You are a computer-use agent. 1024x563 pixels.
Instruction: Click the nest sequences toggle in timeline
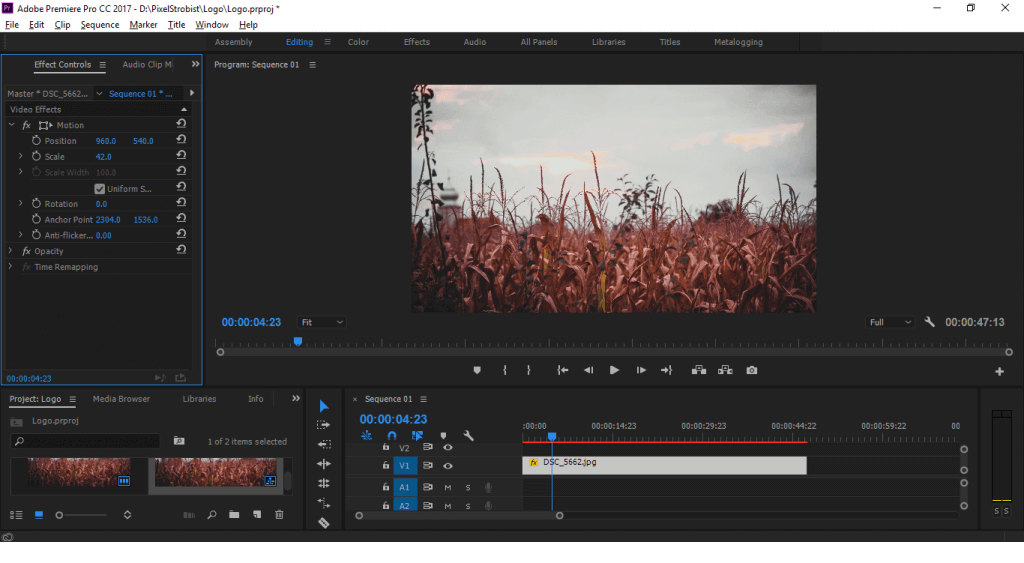coord(366,436)
